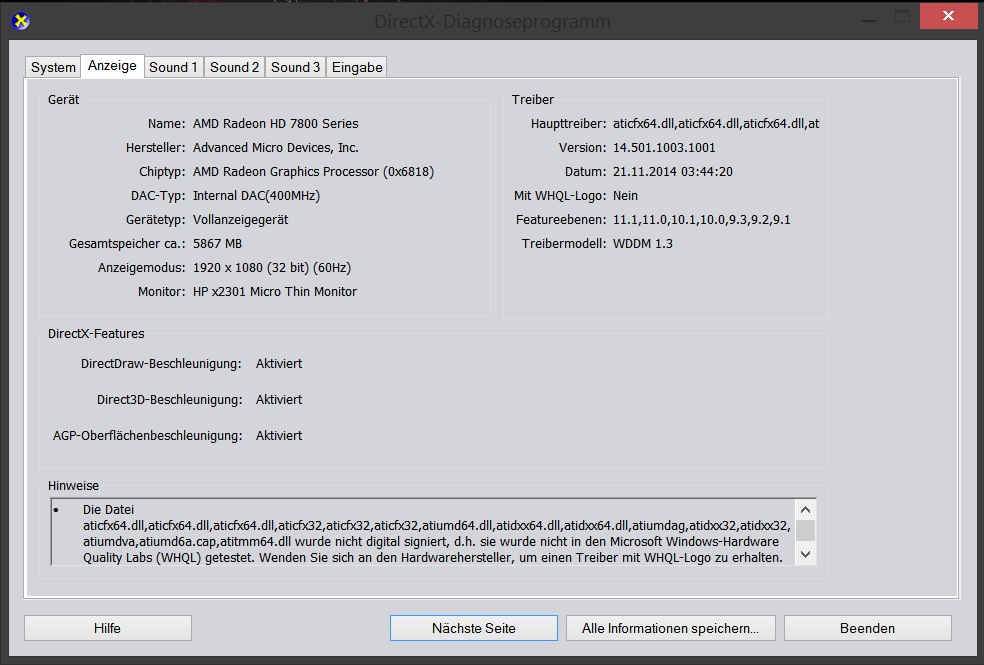Click feature levels '11.1,11.0,10.1,10.0,9.3,9.2,9.1'
The height and width of the screenshot is (665, 984).
point(702,220)
